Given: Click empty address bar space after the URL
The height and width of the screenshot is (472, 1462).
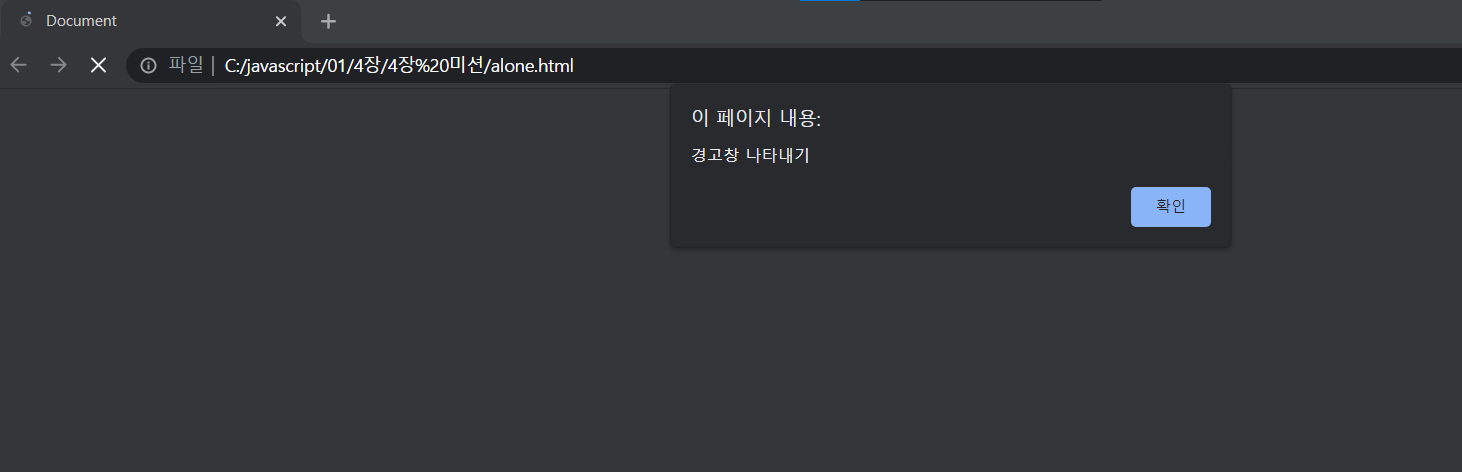Looking at the screenshot, I should pos(1000,66).
